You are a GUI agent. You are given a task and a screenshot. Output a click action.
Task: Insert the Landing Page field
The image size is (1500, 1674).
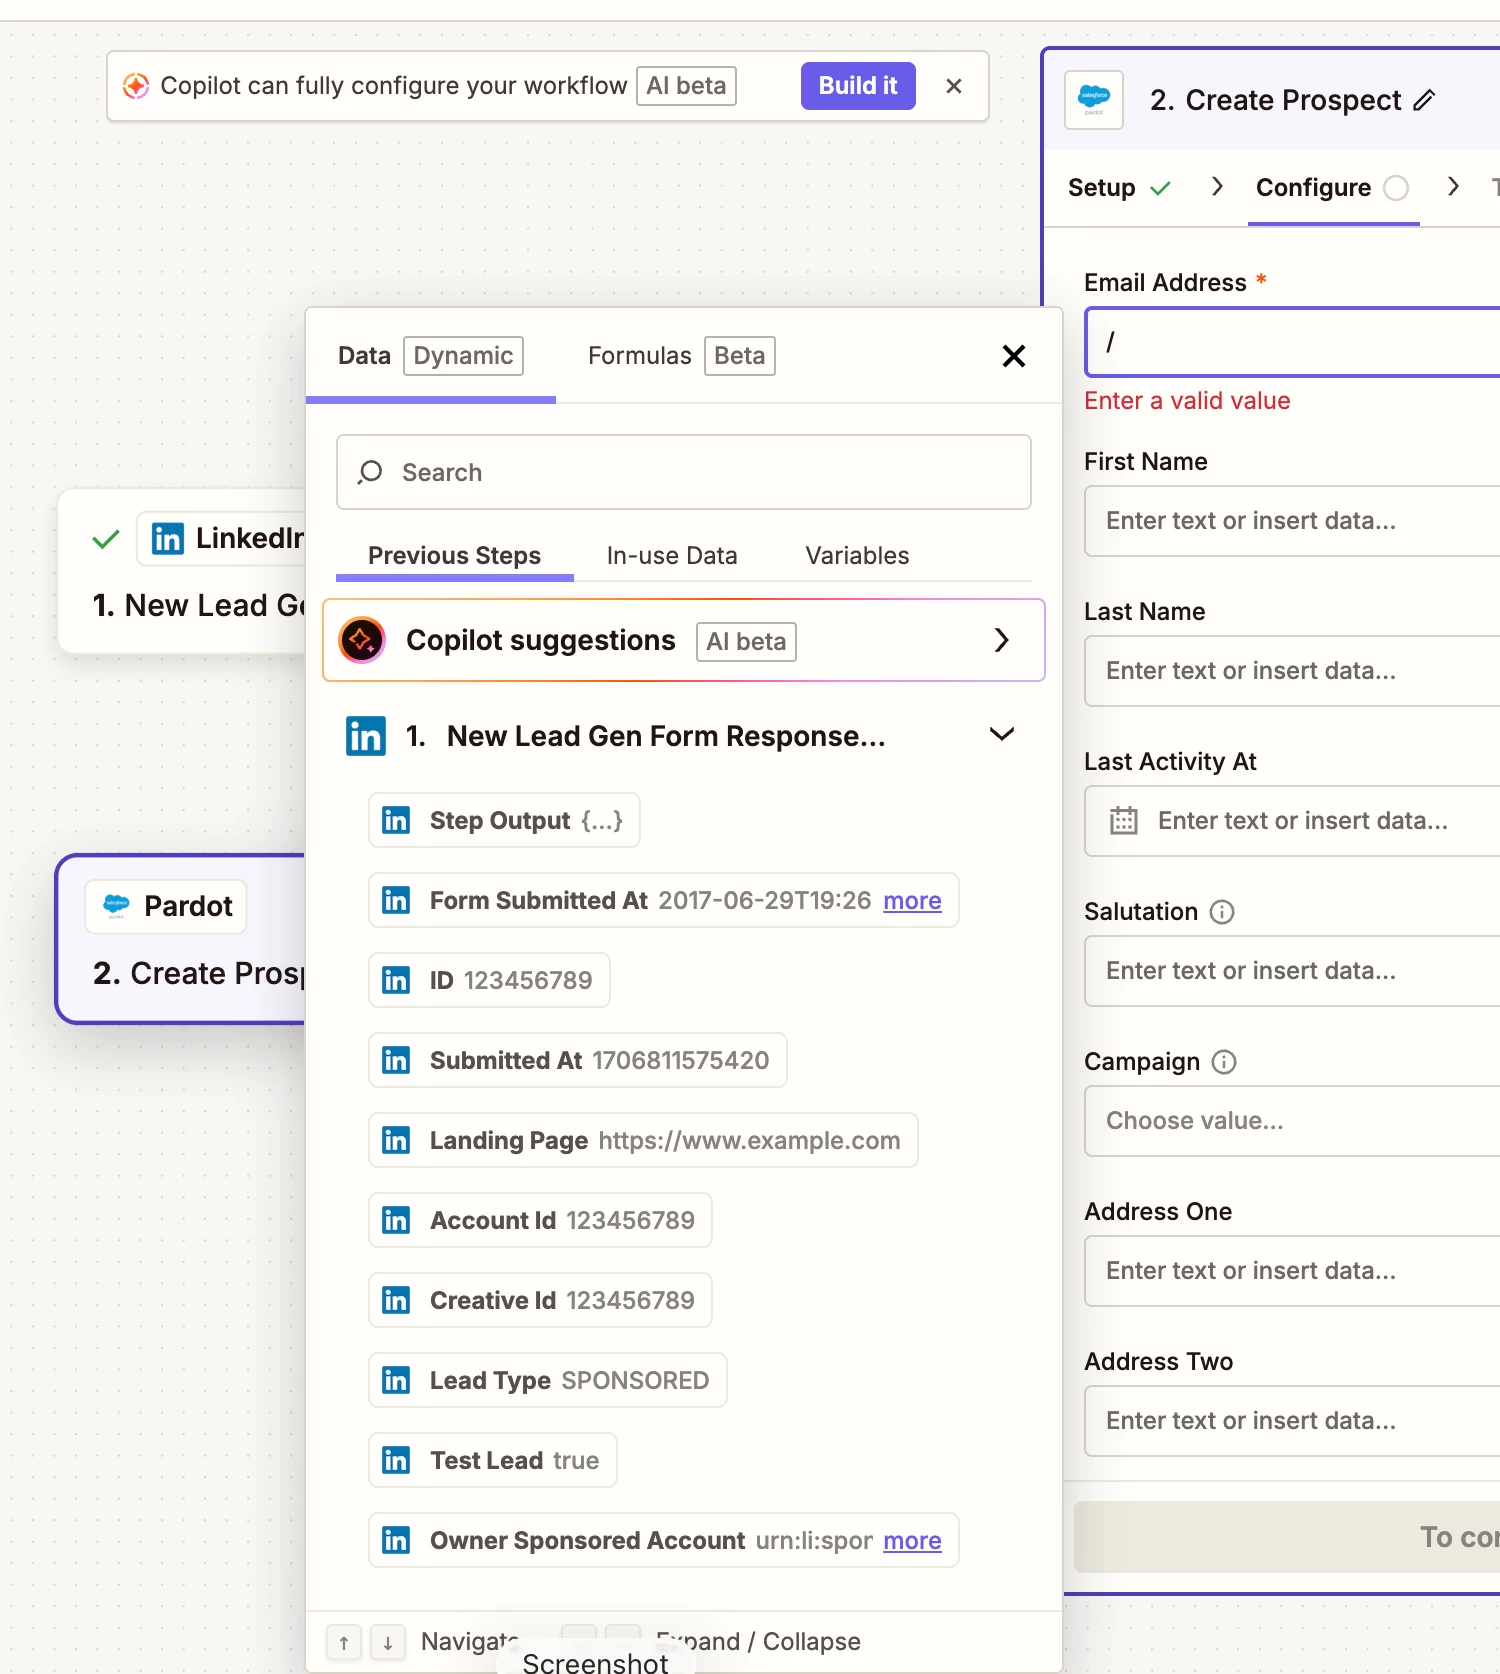tap(643, 1140)
